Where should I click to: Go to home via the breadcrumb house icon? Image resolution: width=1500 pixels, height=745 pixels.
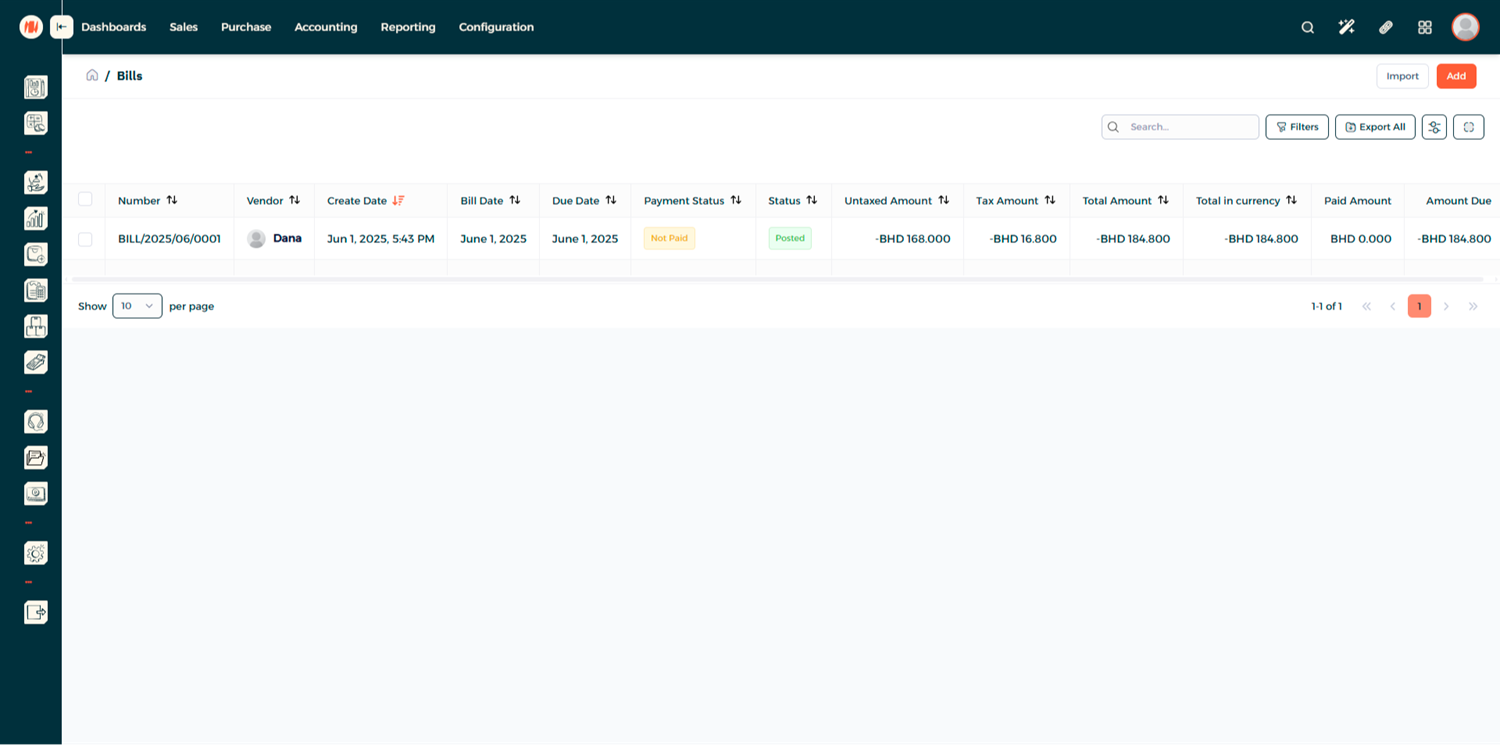tap(92, 75)
